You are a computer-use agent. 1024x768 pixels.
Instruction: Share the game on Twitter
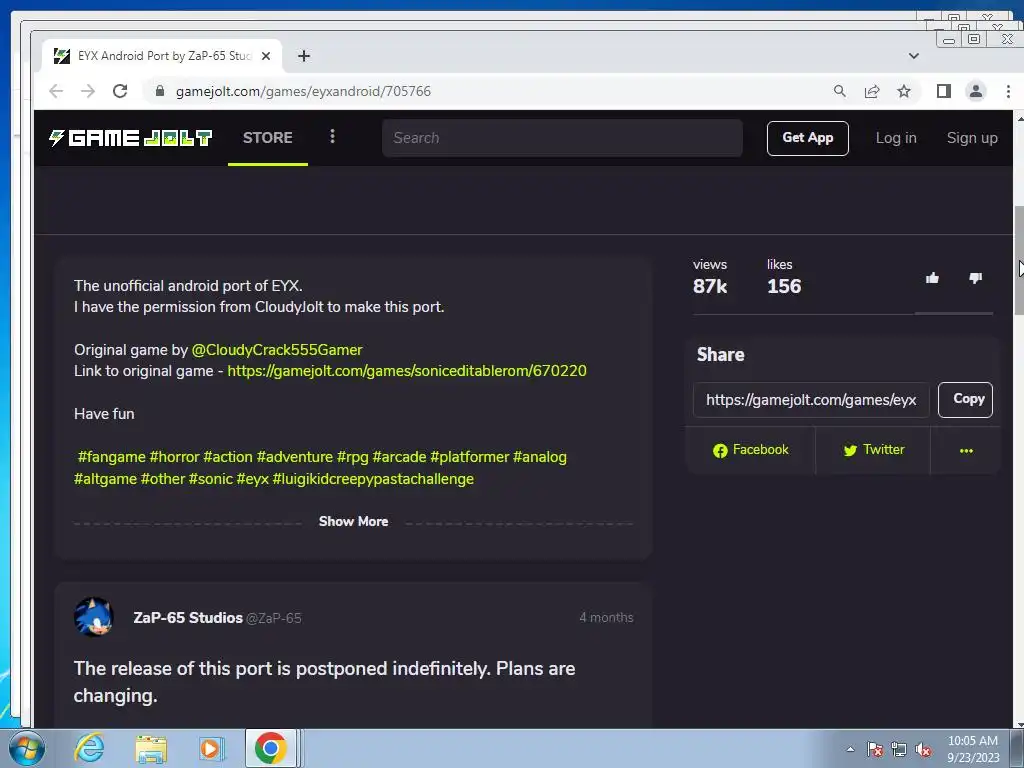coord(874,450)
